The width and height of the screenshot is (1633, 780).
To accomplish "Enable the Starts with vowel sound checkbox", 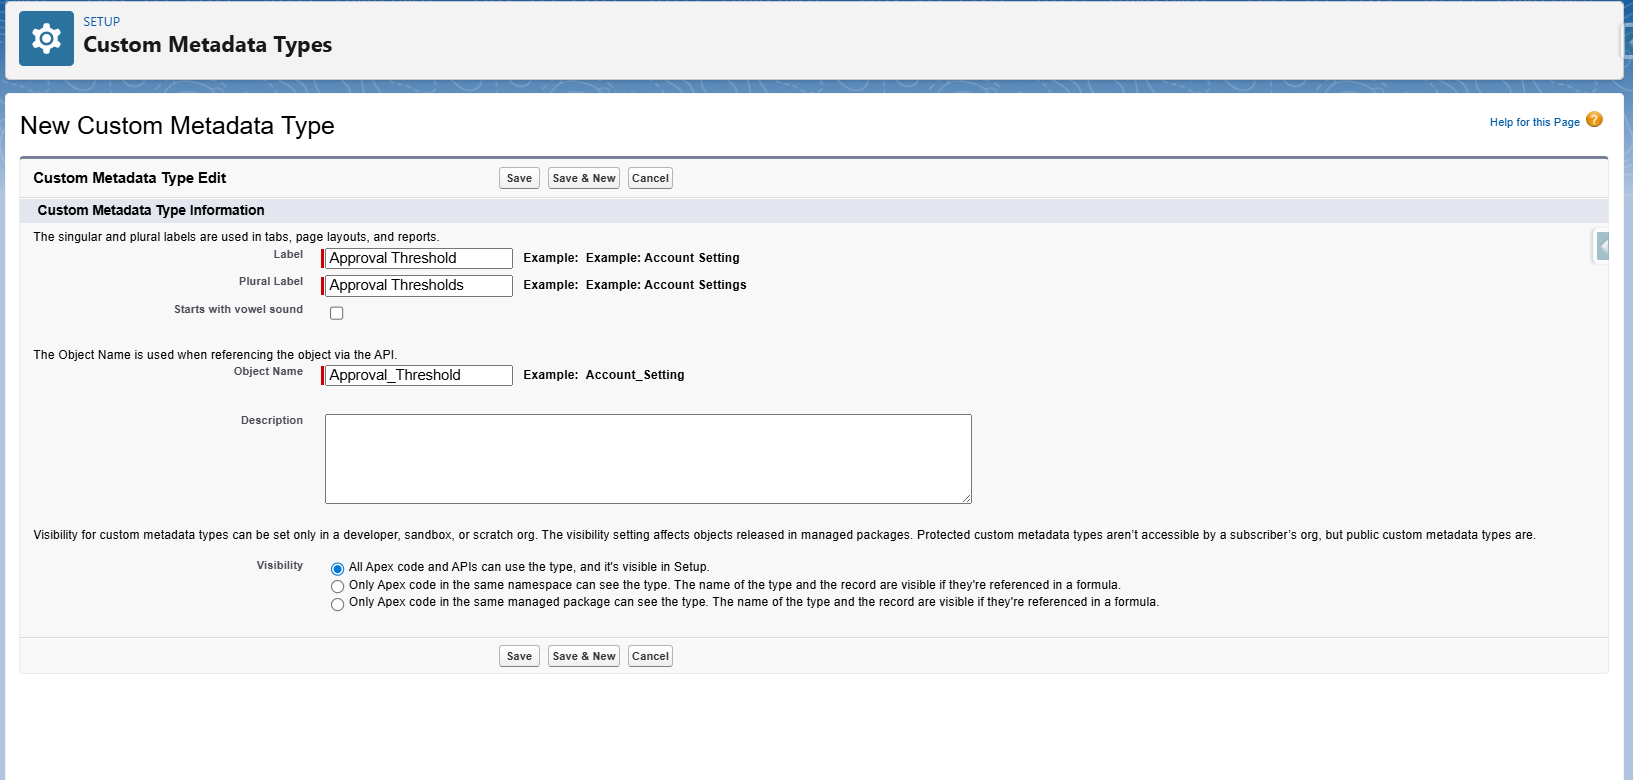I will [x=337, y=313].
